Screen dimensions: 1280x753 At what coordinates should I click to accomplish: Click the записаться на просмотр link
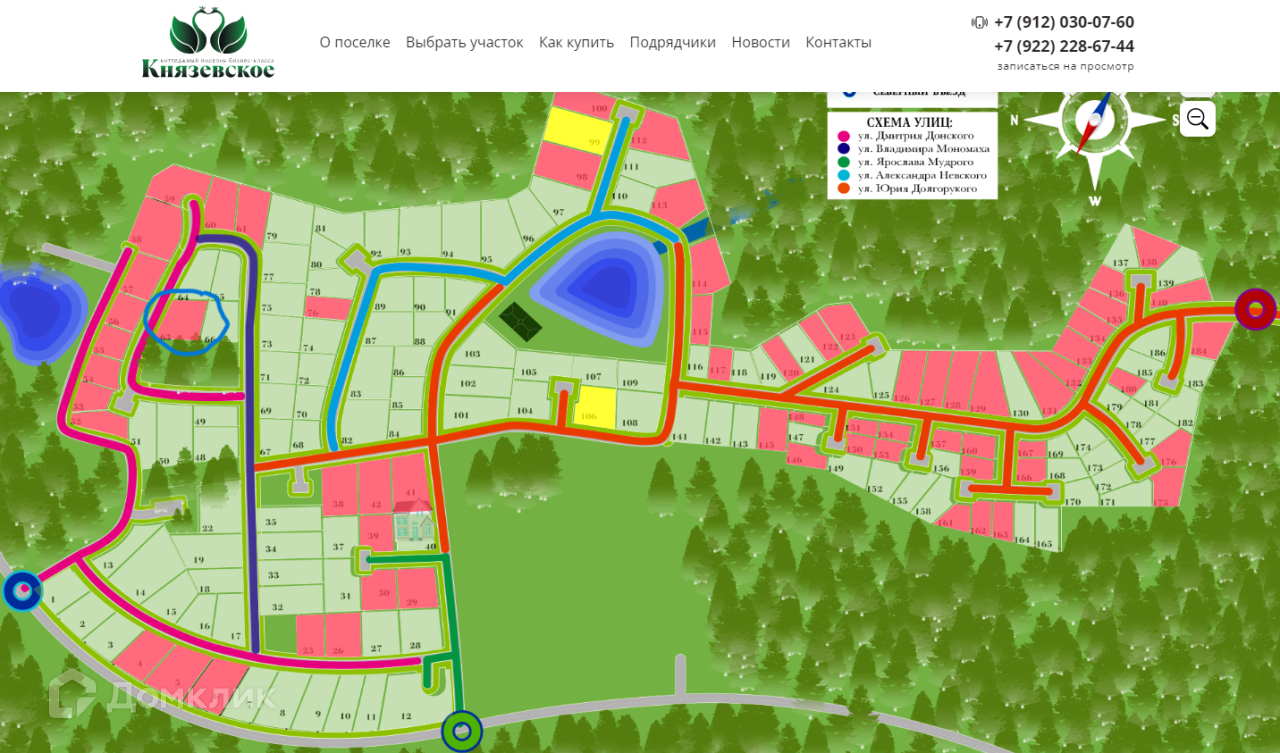point(1065,66)
